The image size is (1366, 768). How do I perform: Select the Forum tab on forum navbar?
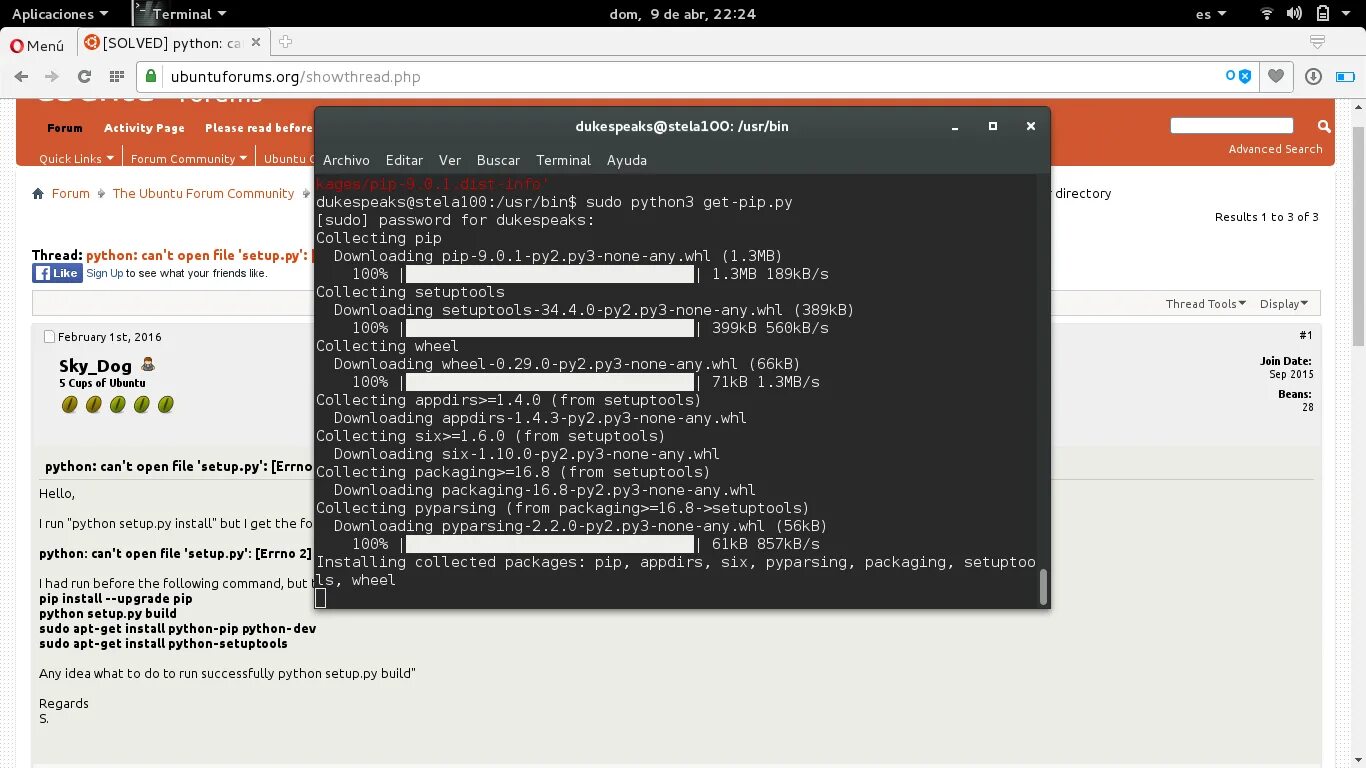tap(65, 128)
